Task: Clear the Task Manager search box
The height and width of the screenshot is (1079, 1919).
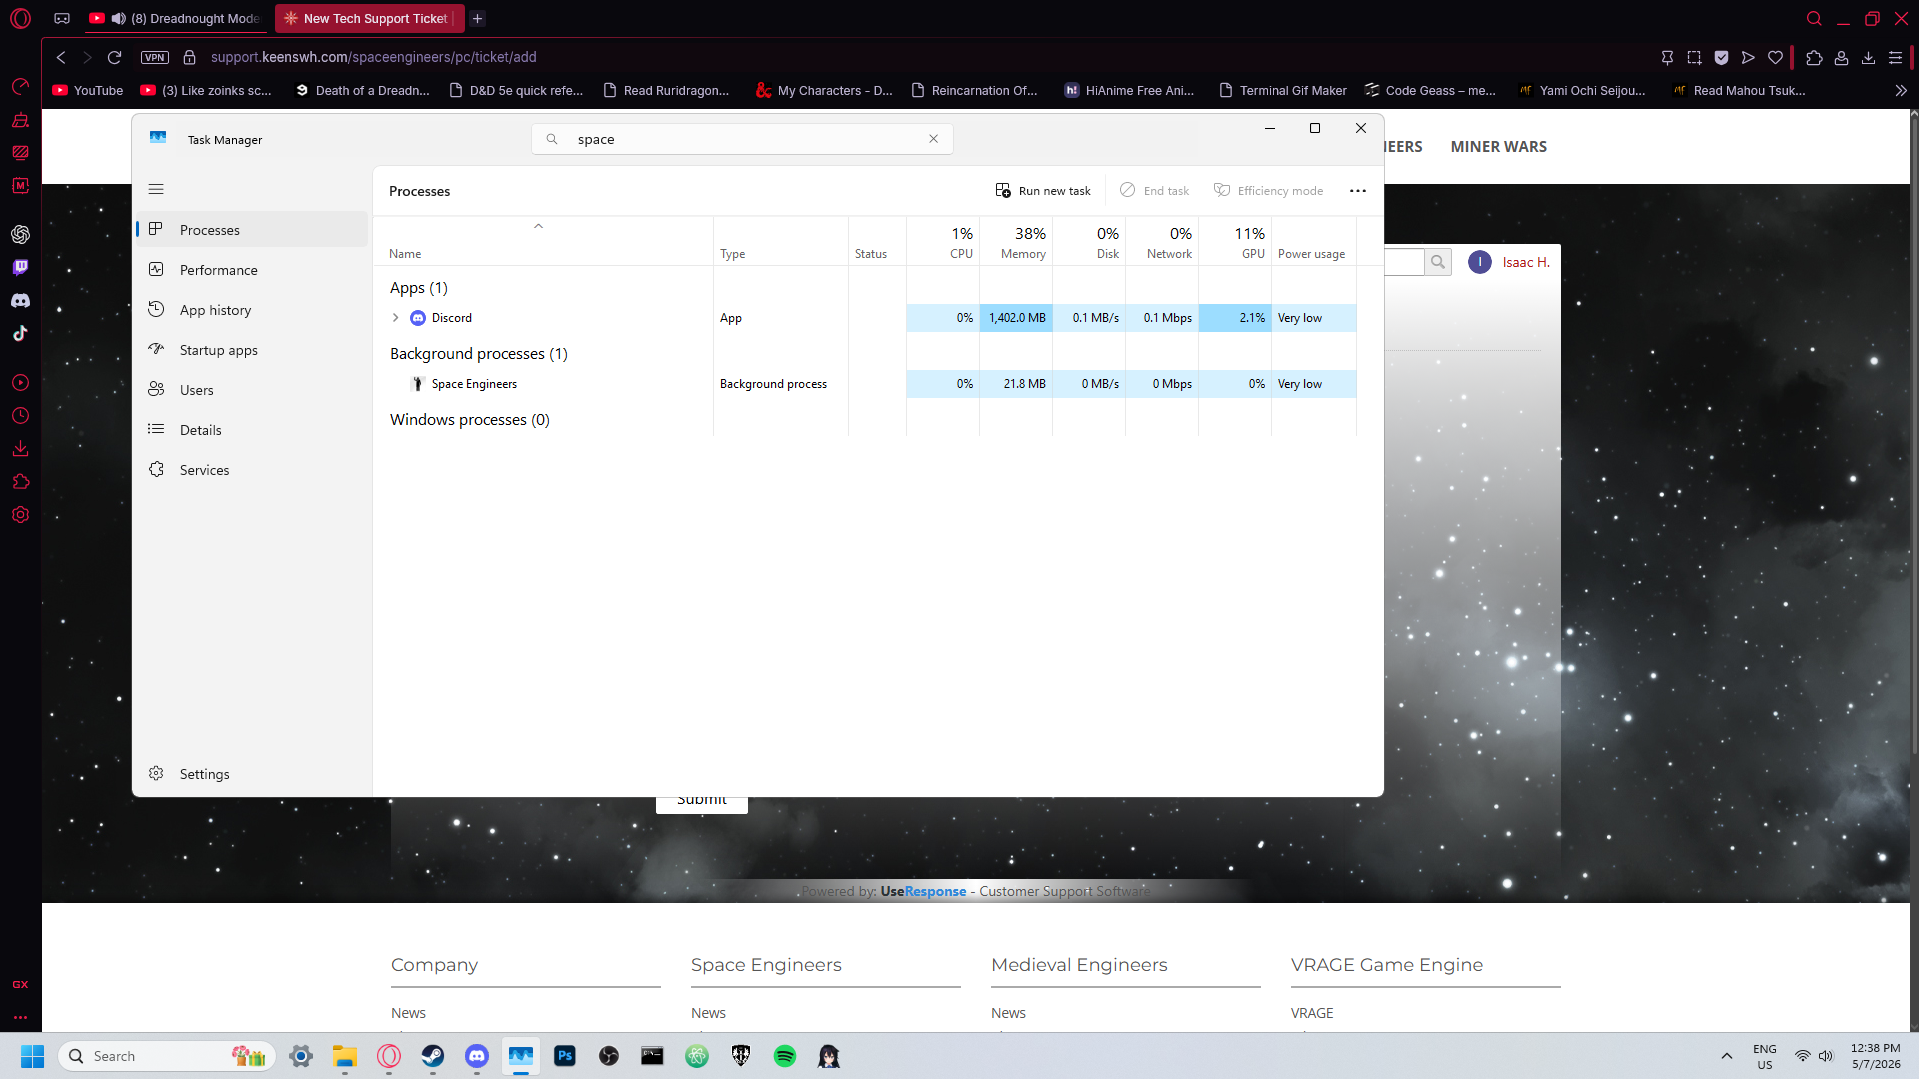Action: point(933,139)
